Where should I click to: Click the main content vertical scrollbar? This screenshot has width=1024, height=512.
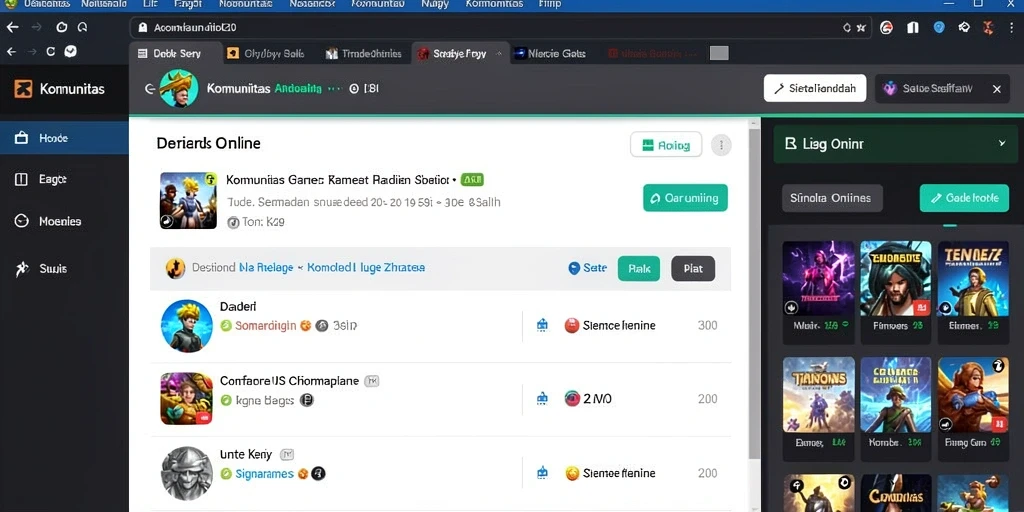point(754,294)
